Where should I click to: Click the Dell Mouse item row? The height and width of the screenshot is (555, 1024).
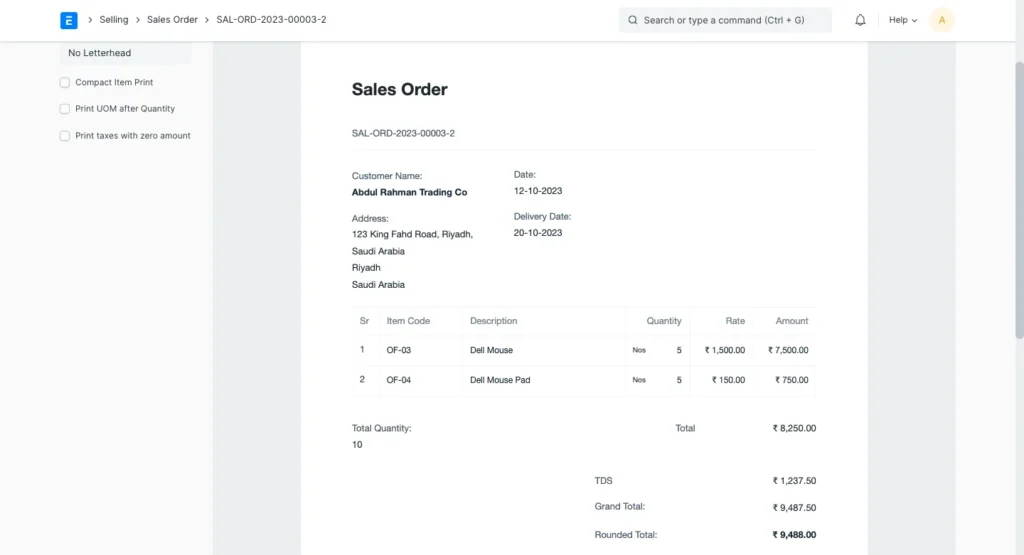(583, 350)
